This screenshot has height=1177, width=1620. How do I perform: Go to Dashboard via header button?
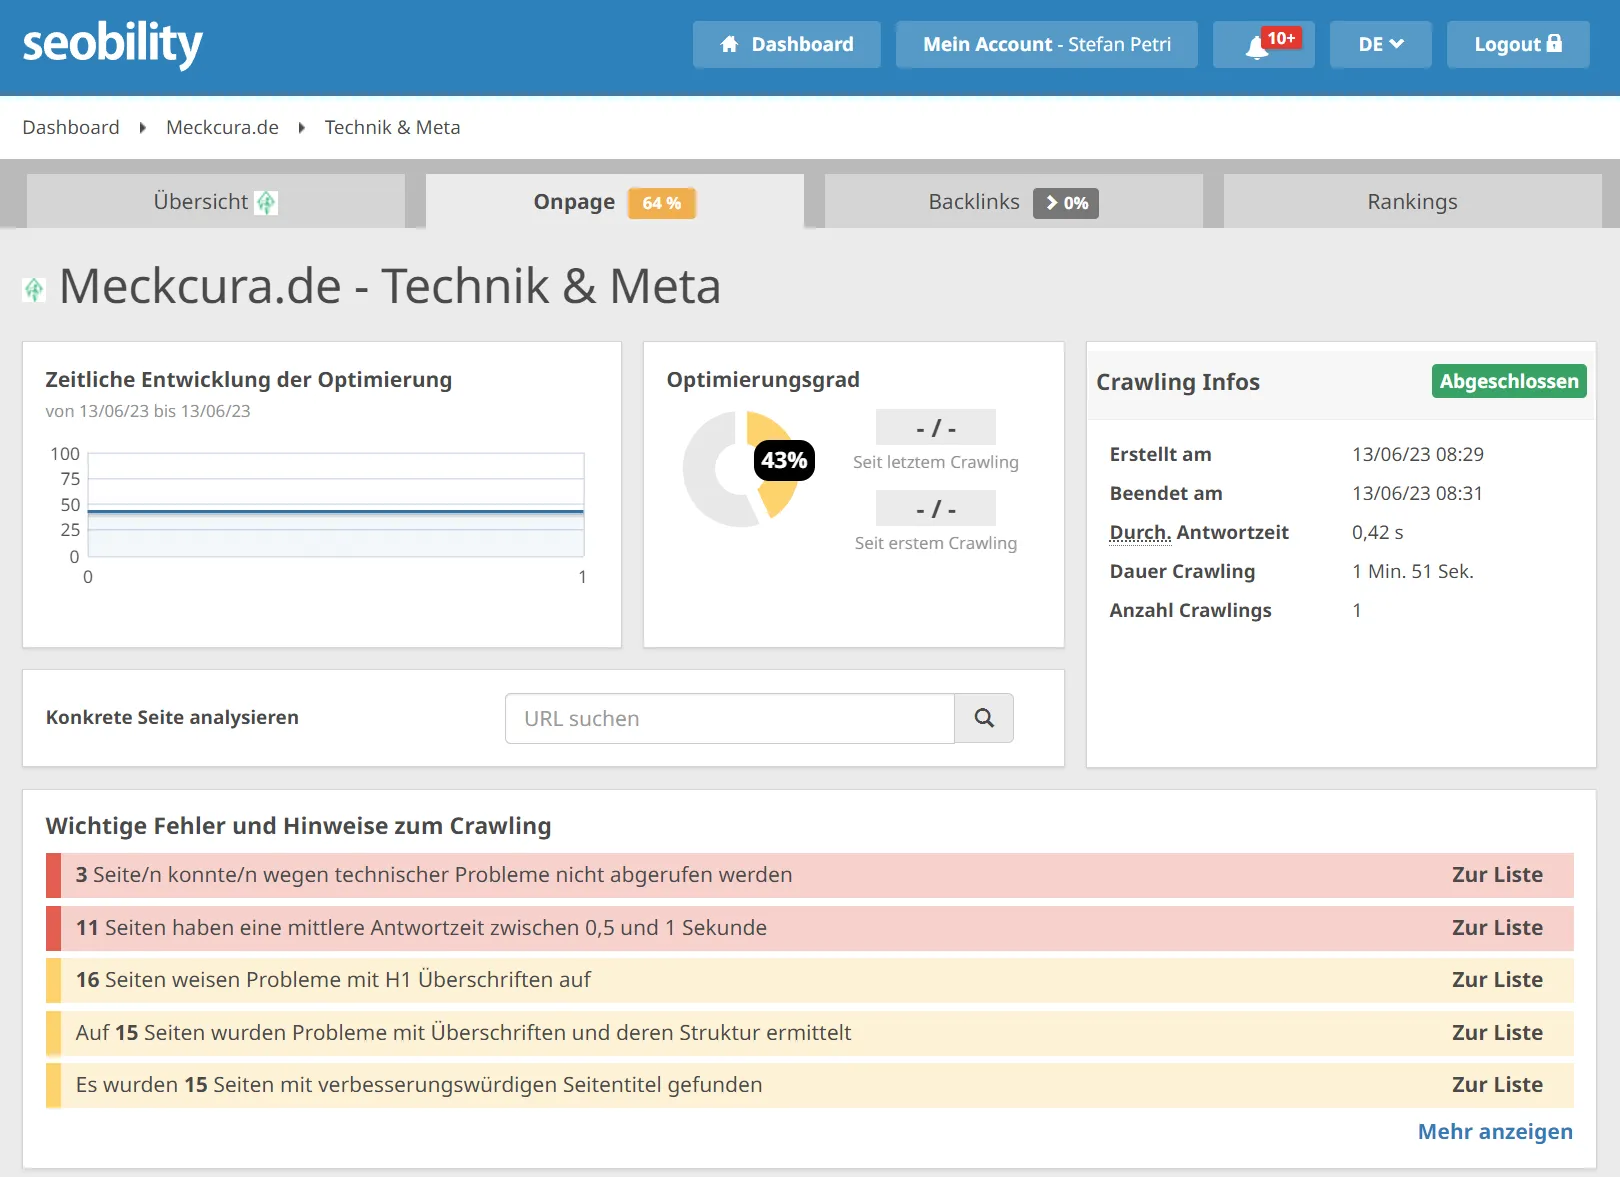click(x=787, y=45)
